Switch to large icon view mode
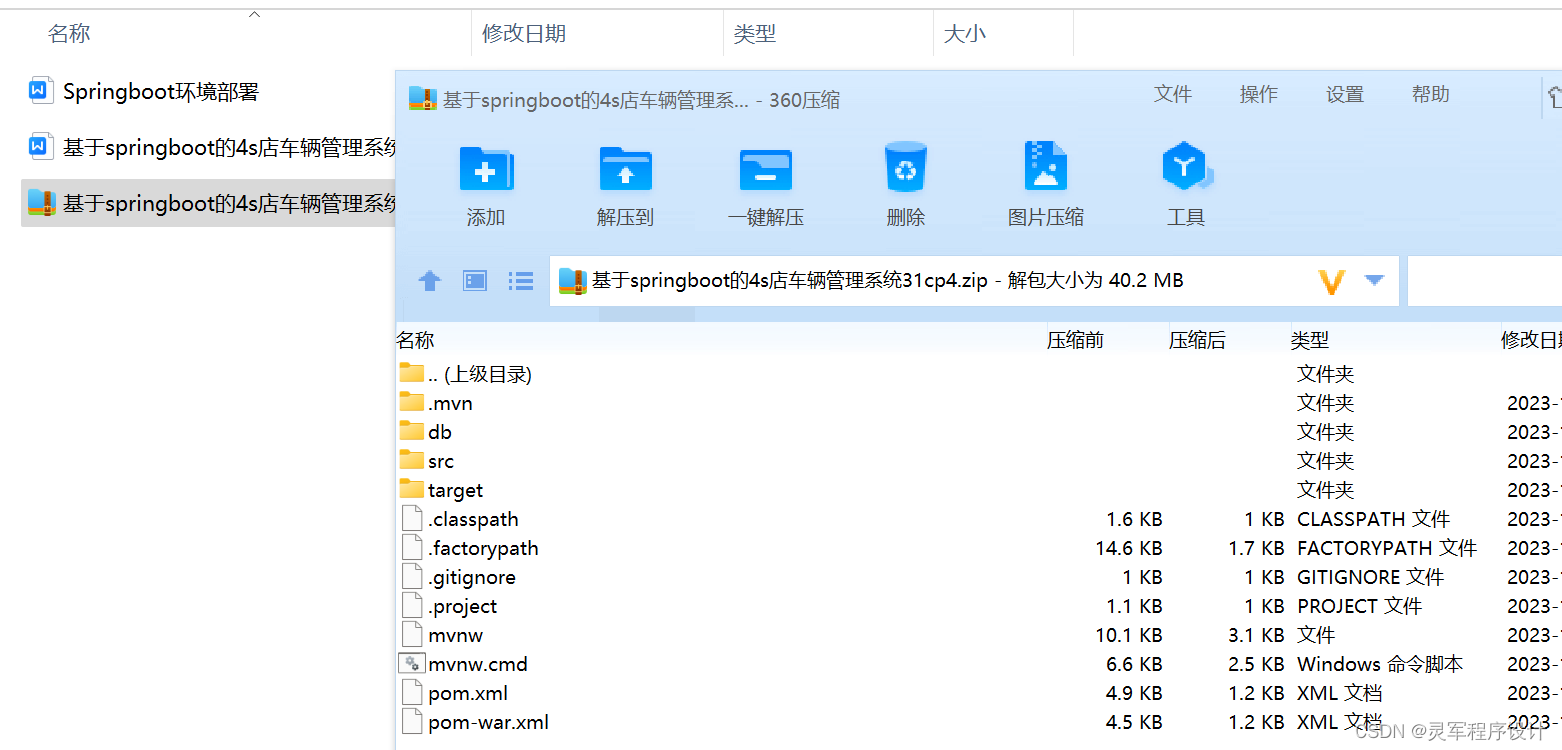Image resolution: width=1562 pixels, height=750 pixels. point(474,281)
